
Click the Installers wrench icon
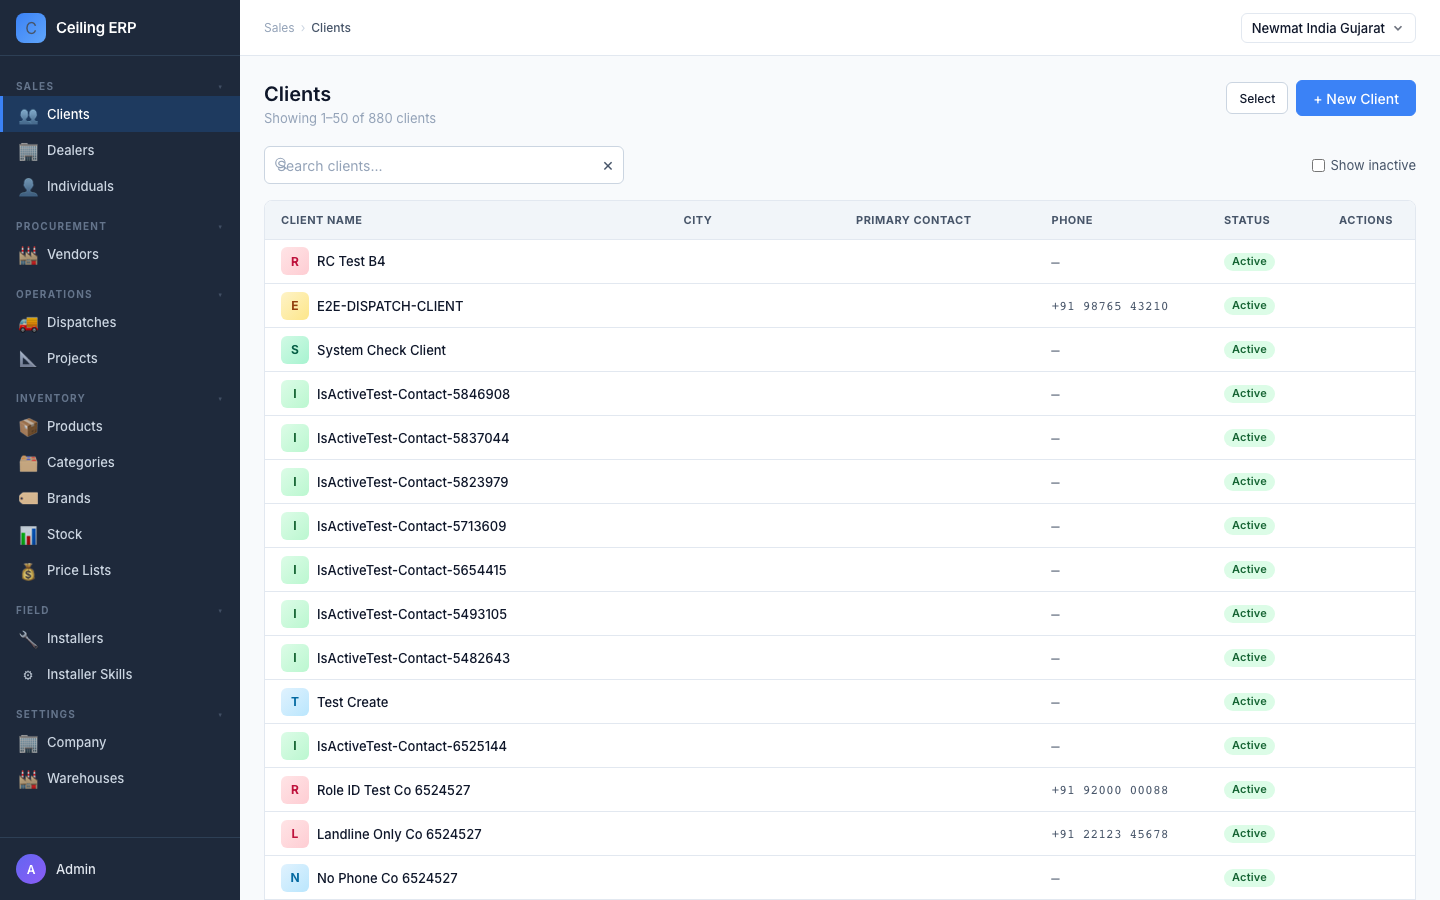click(x=28, y=639)
